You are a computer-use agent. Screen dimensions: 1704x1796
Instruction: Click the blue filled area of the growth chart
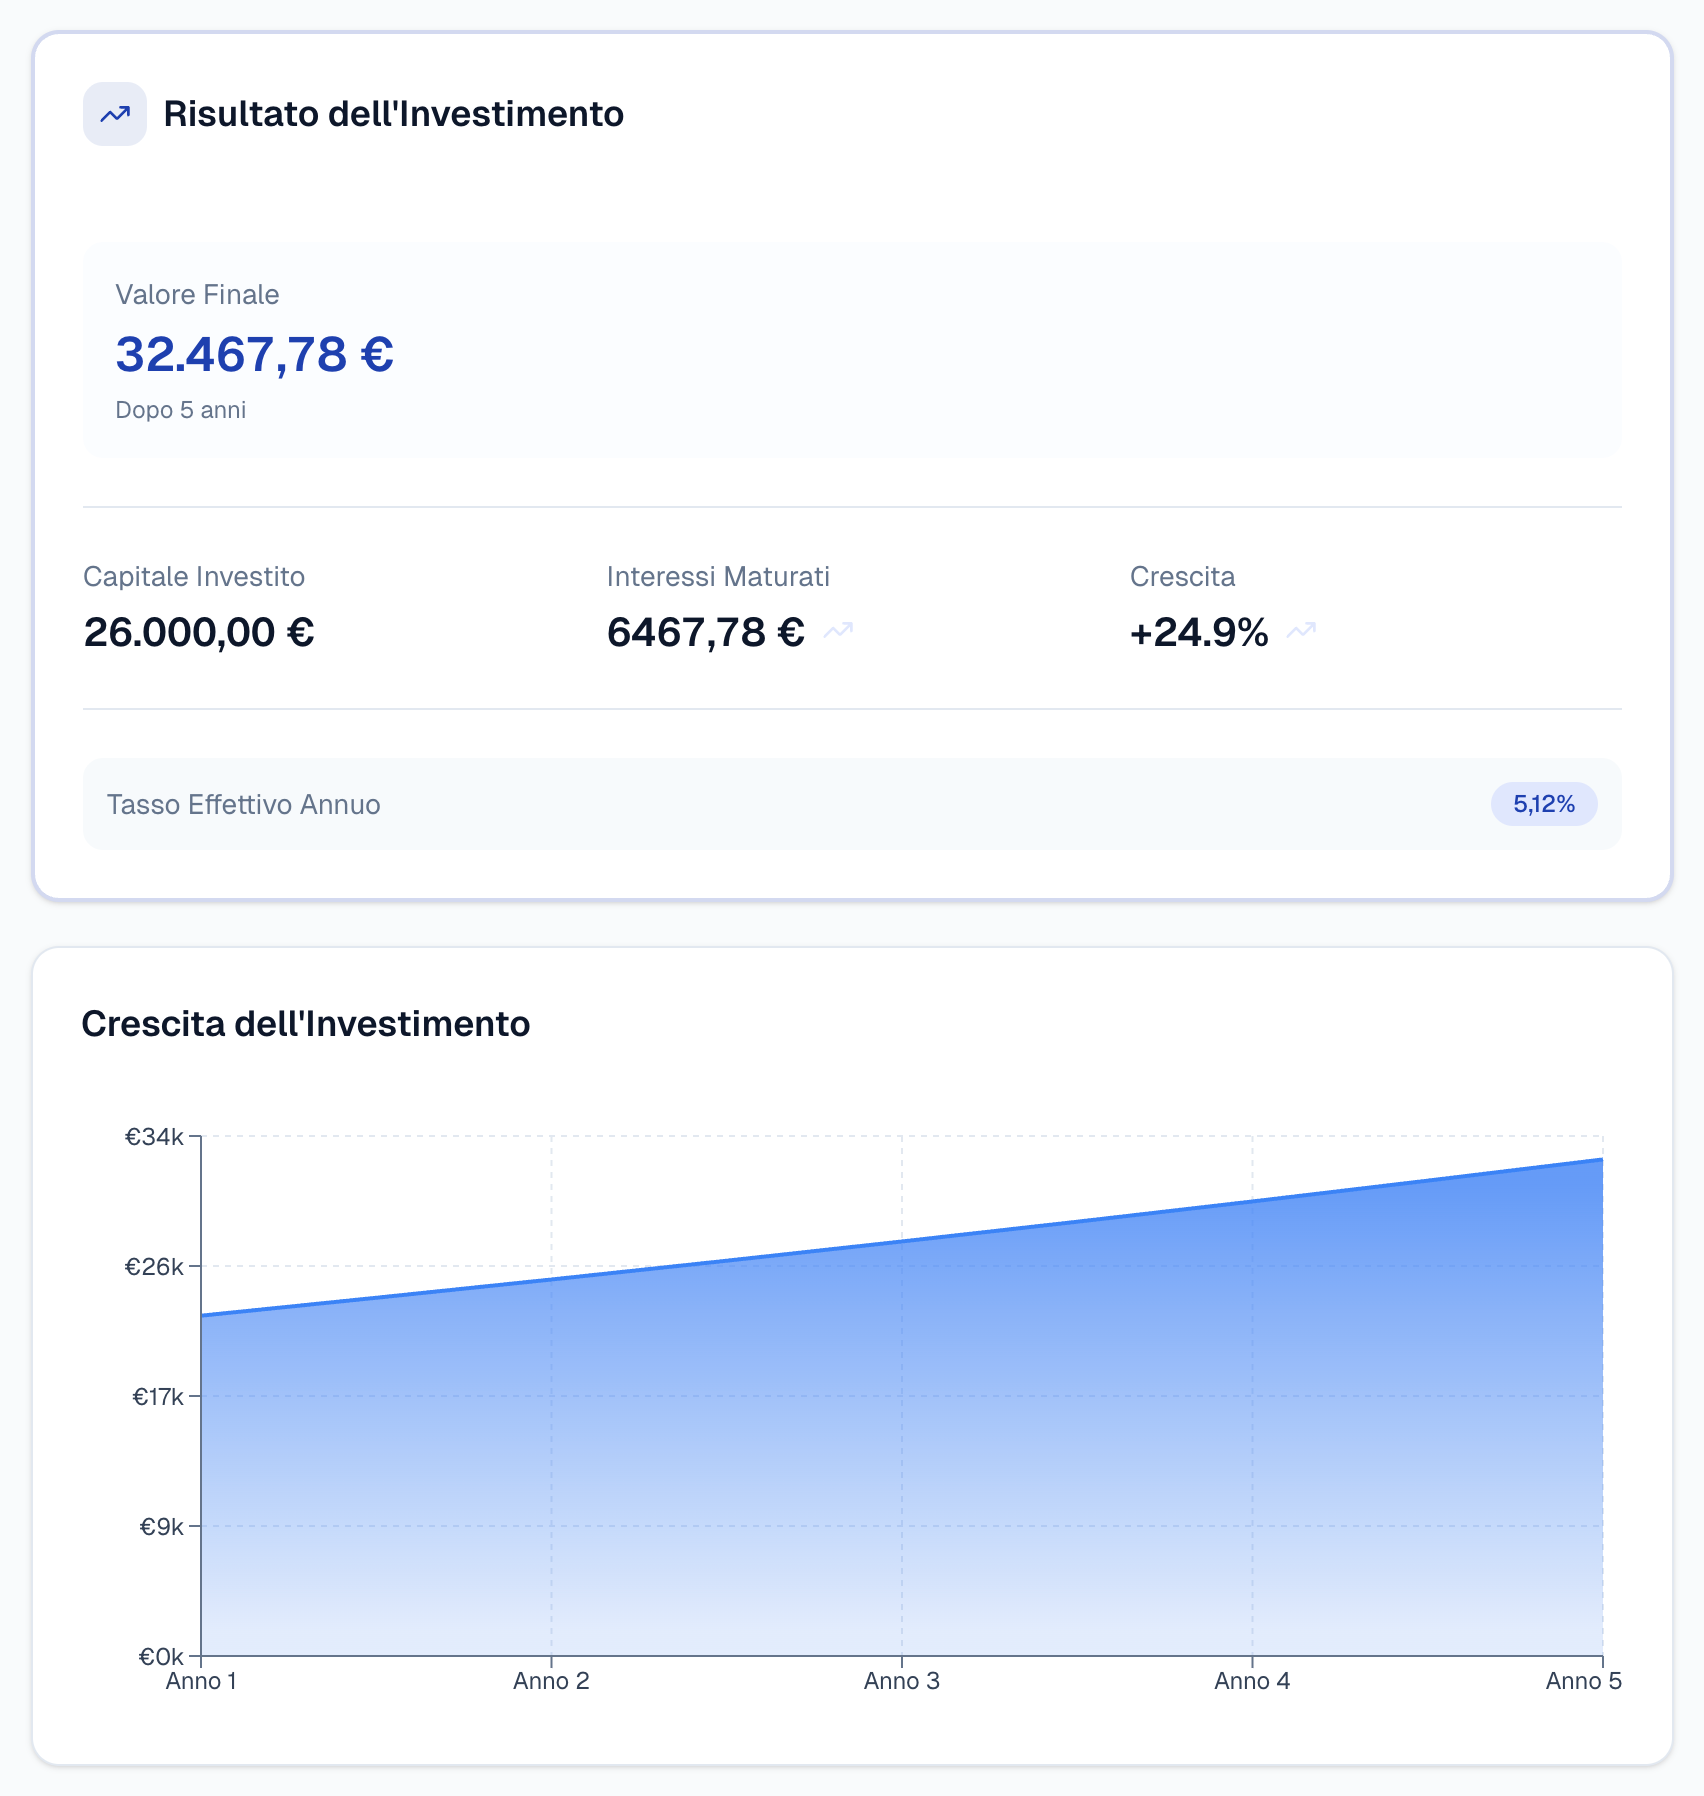pos(900,1450)
